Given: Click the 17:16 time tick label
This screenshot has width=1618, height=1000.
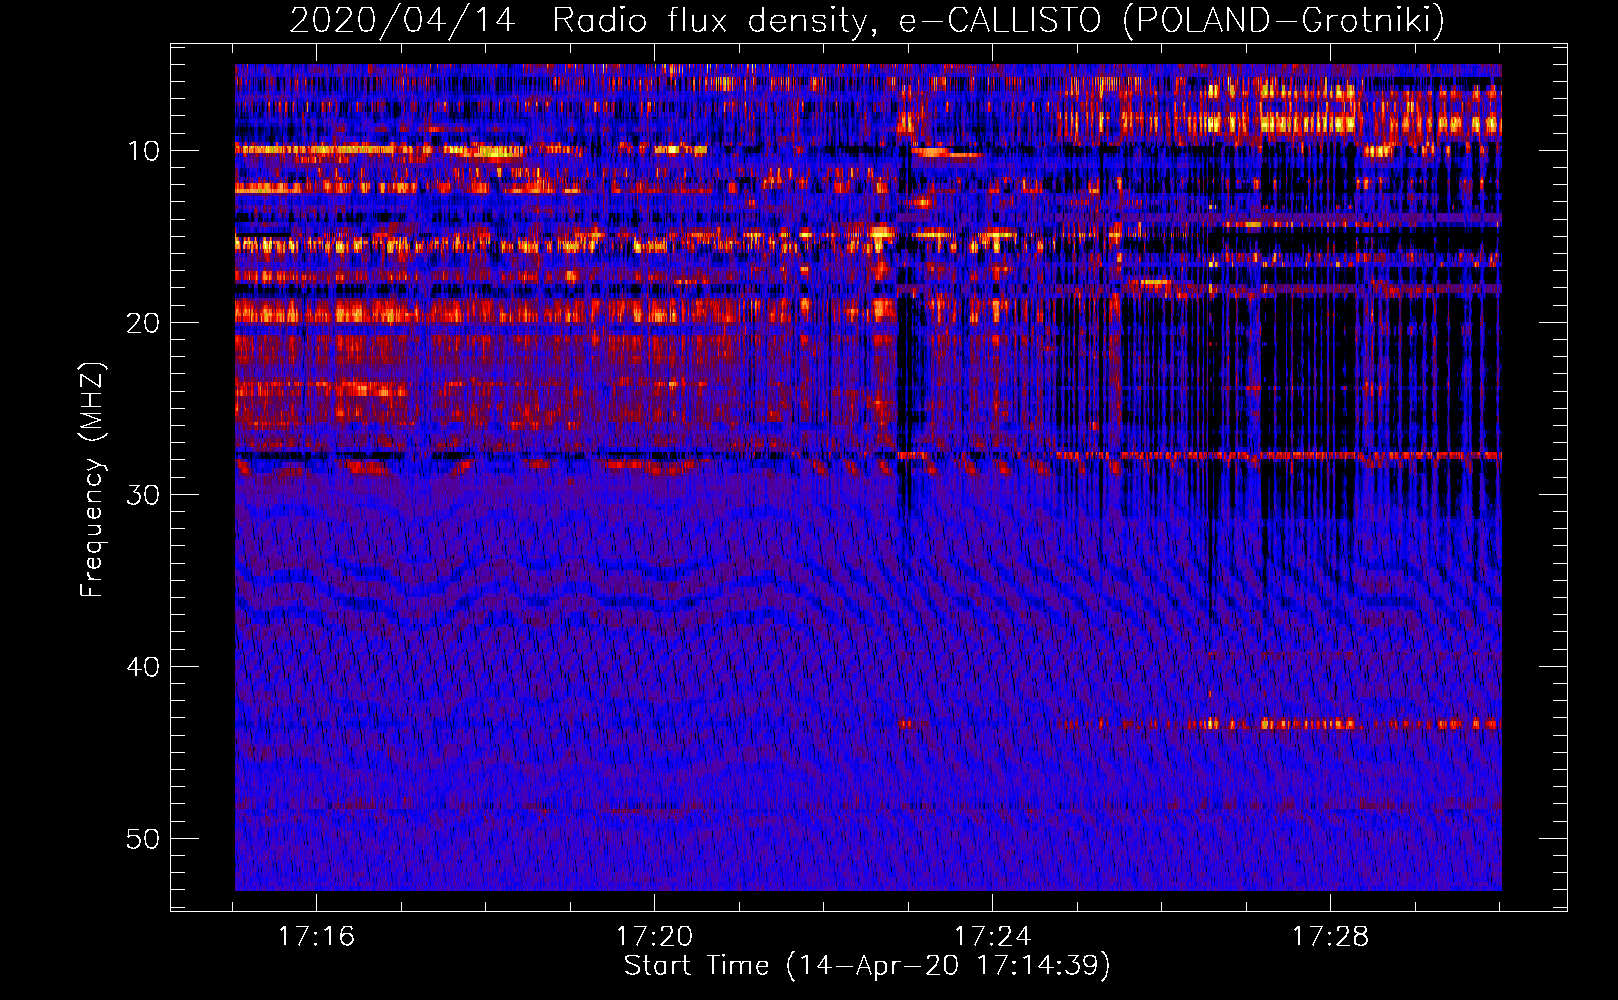Looking at the screenshot, I should (317, 937).
